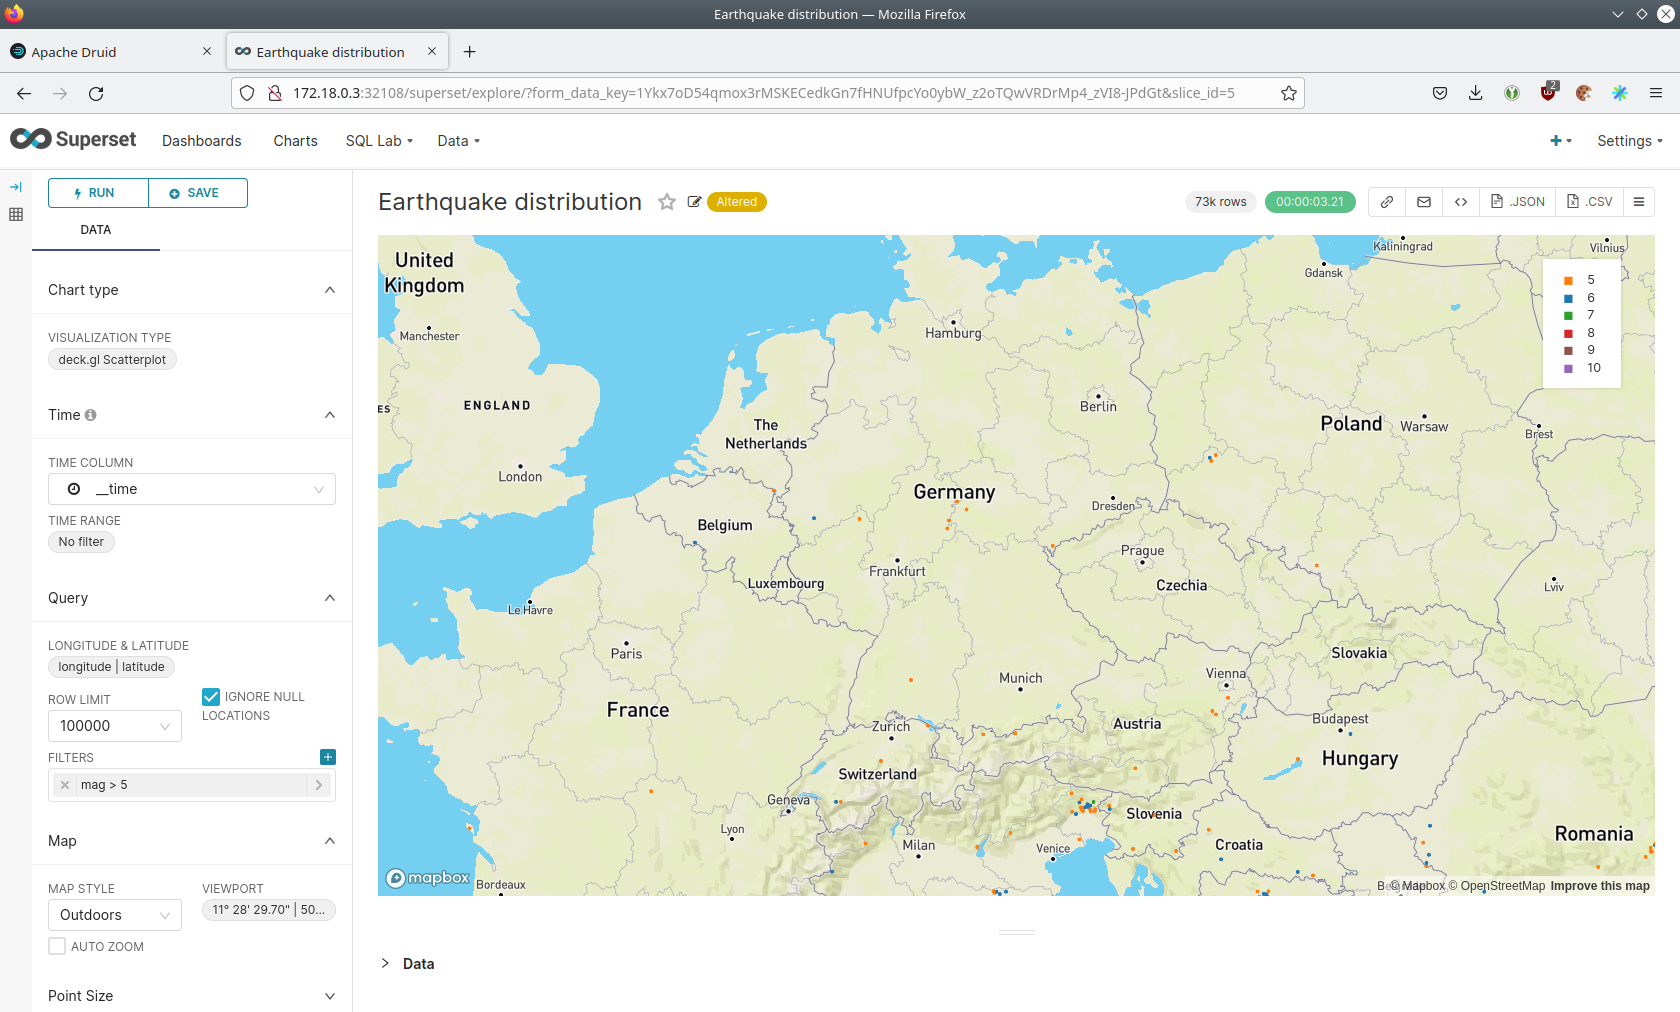Open the embed code icon
The height and width of the screenshot is (1012, 1680).
point(1461,202)
